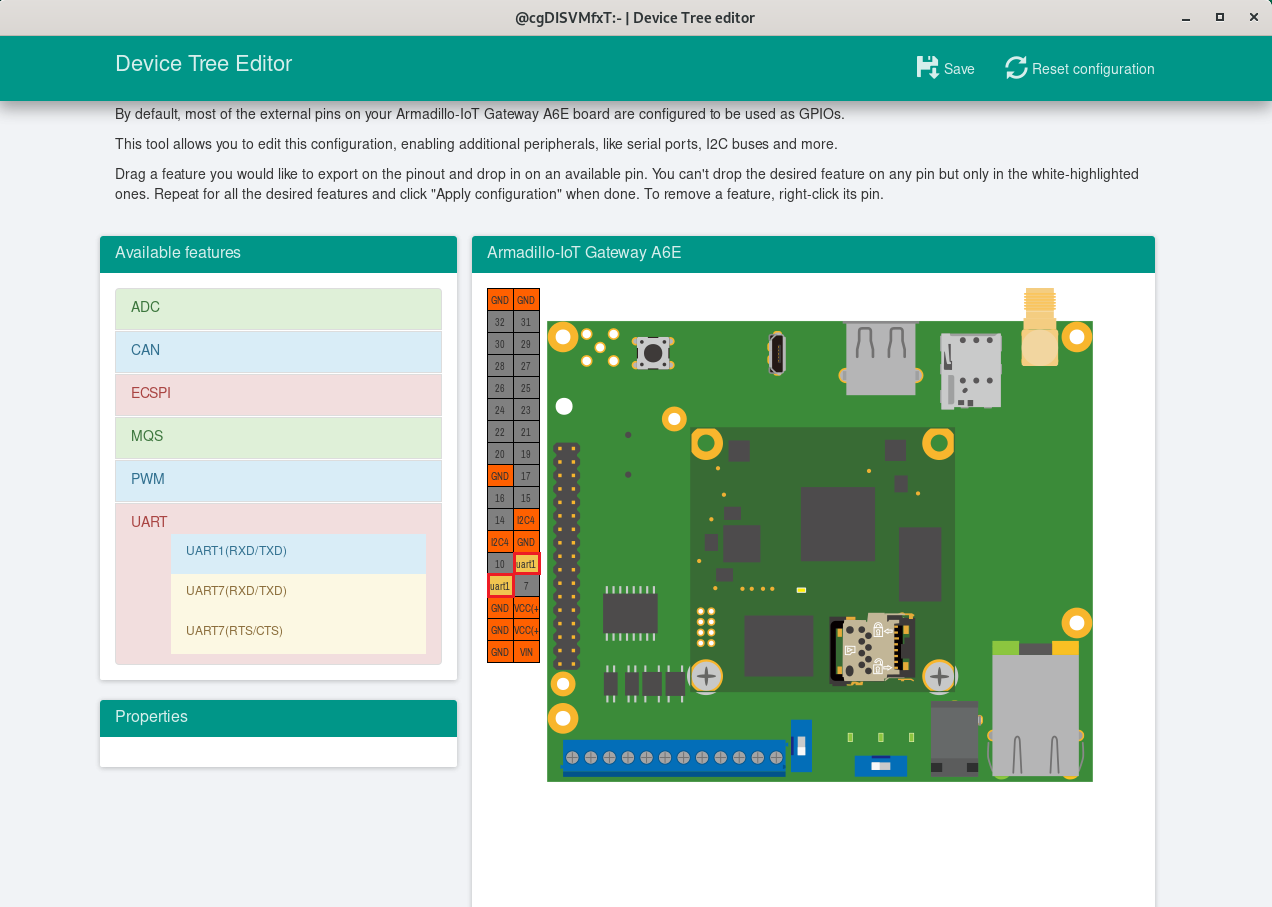
Task: Choose the UART7(RTS/CTS) feature
Action: coord(298,632)
